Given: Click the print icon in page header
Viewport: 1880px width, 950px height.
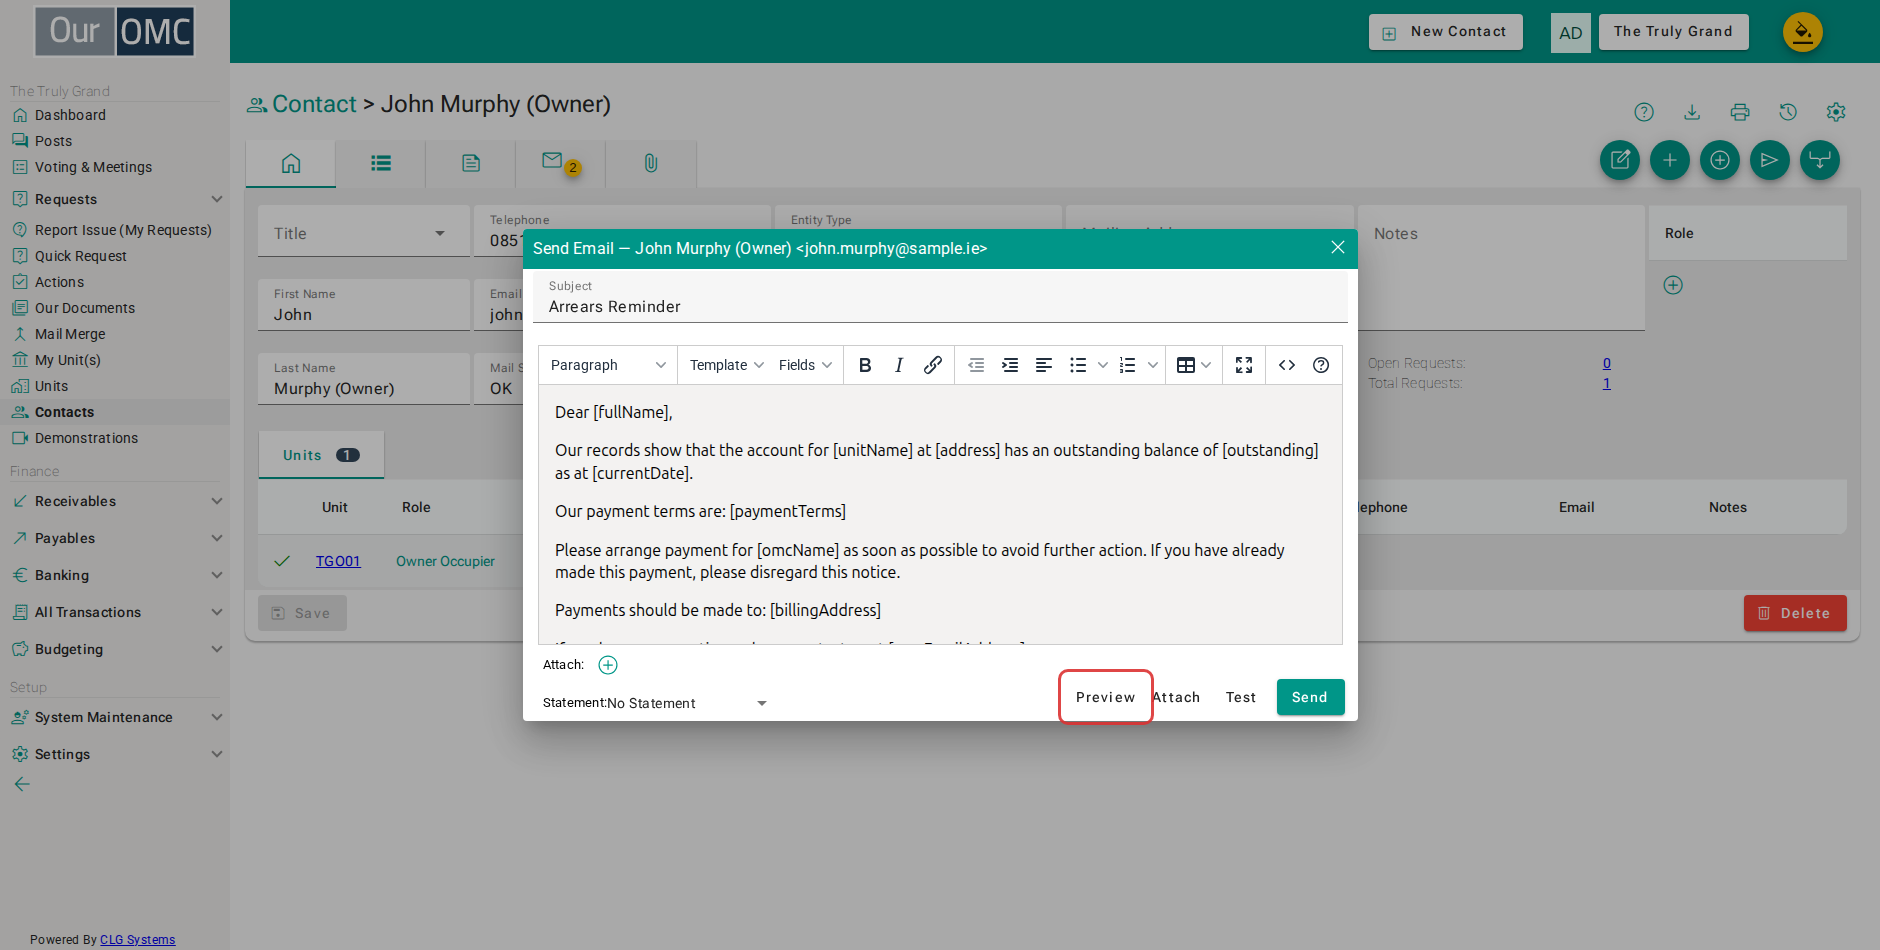Looking at the screenshot, I should click(1740, 112).
